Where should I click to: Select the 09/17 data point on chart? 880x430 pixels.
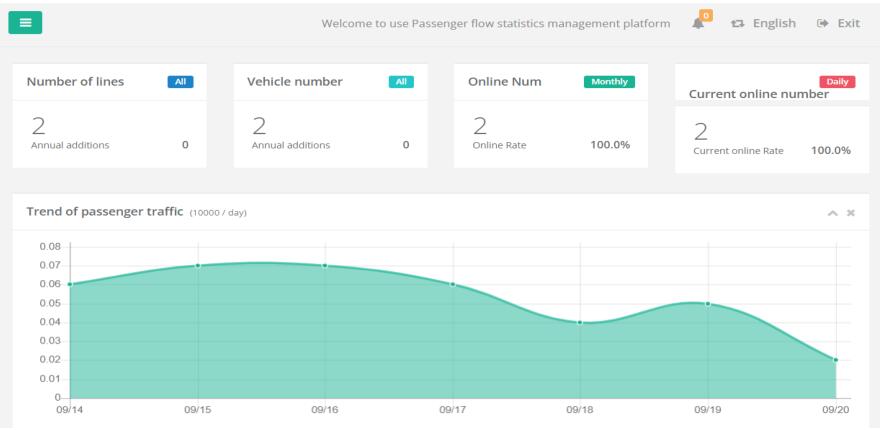453,284
